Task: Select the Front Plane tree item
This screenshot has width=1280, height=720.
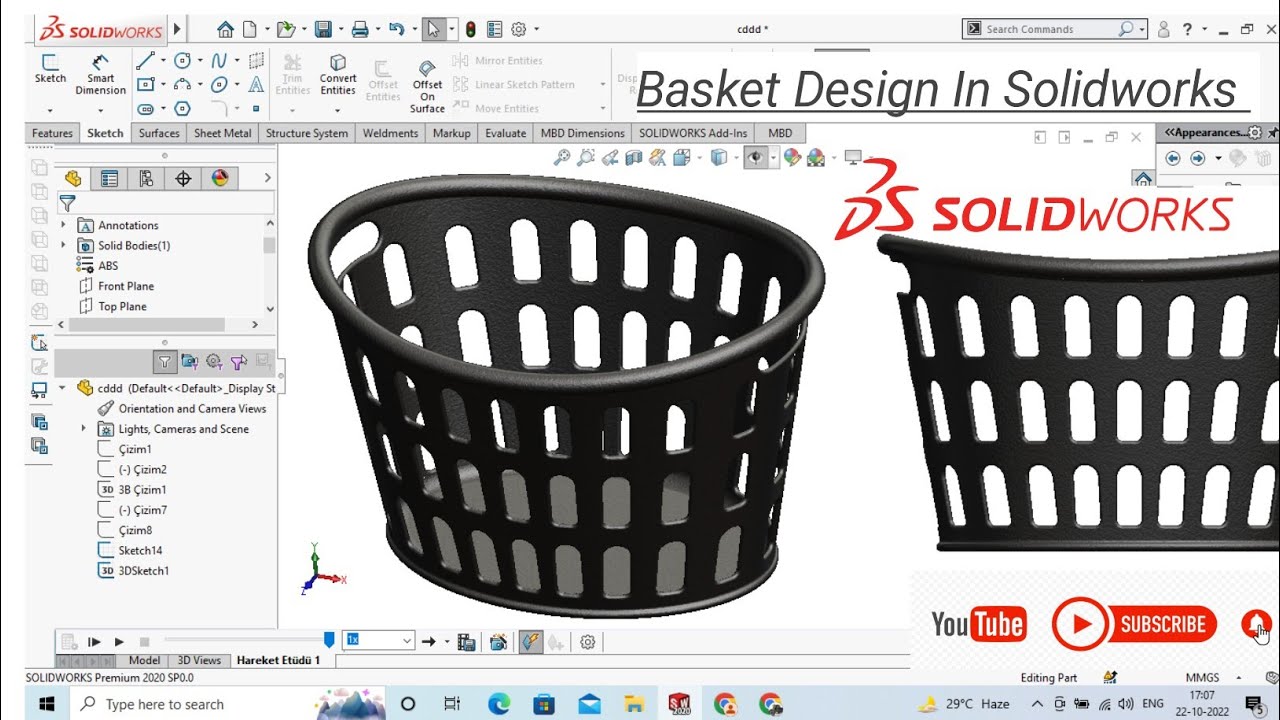Action: tap(115, 286)
